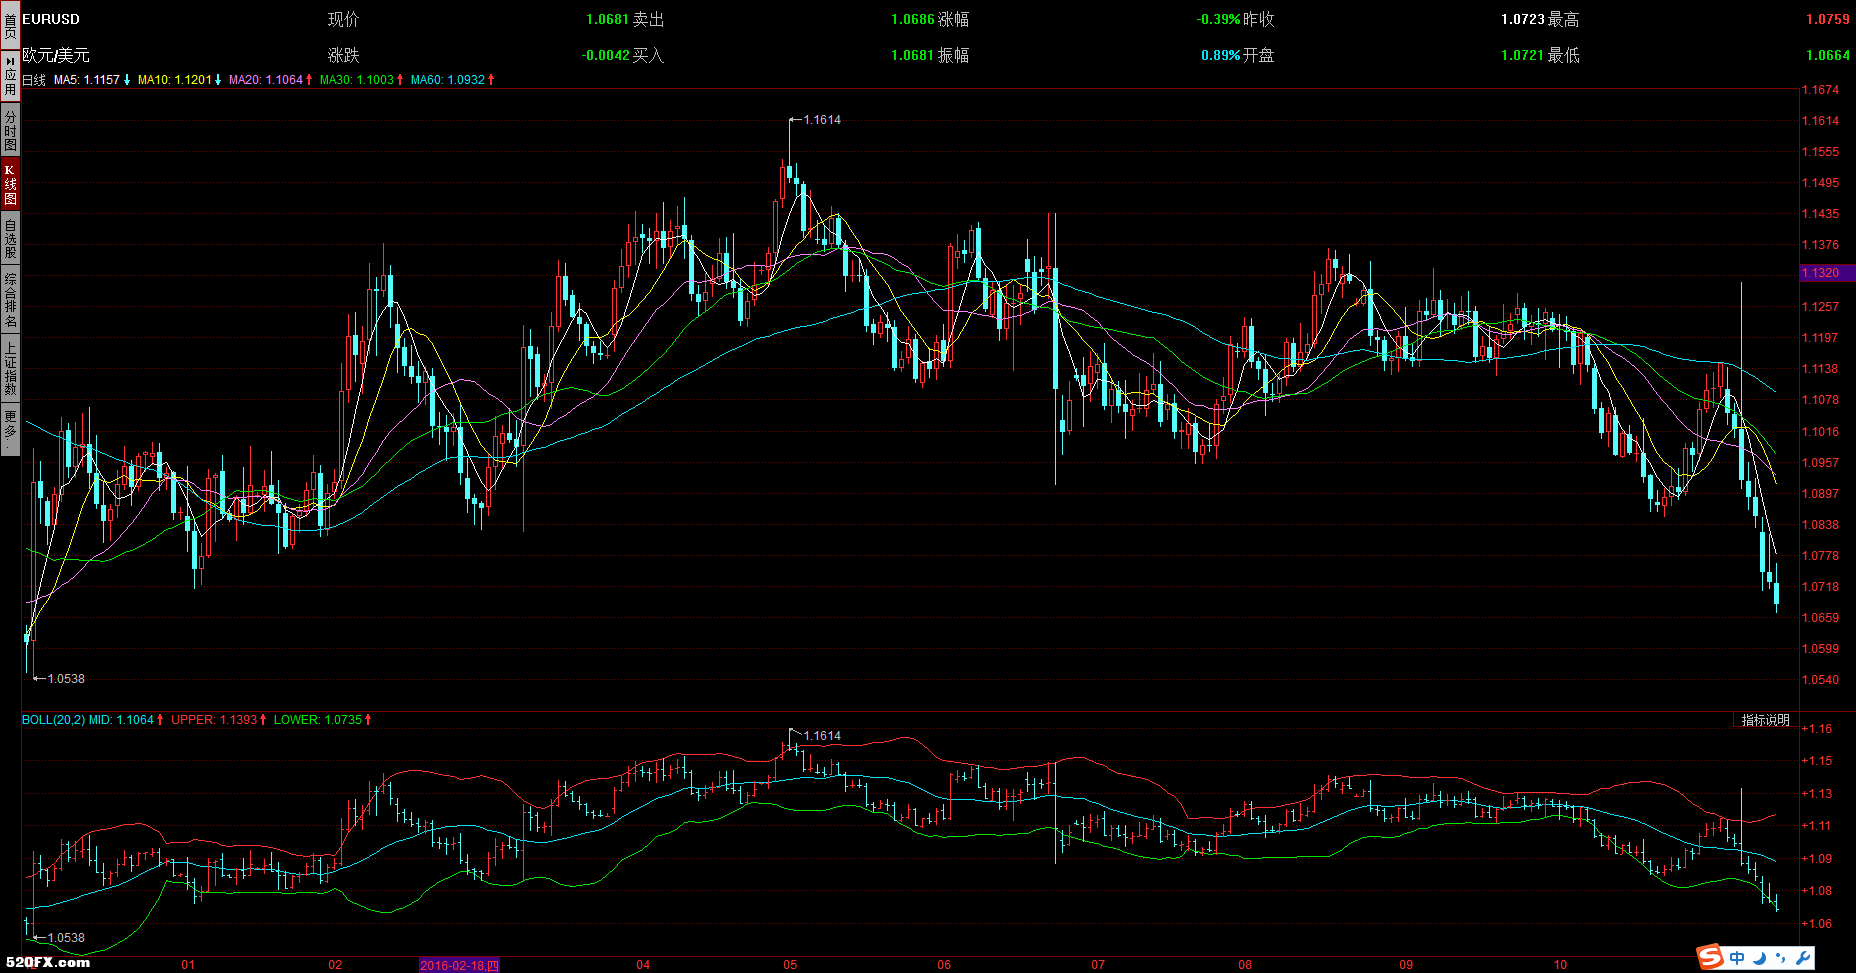Click the 1.0538 low label on main chart
This screenshot has height=973, width=1856.
pos(66,679)
